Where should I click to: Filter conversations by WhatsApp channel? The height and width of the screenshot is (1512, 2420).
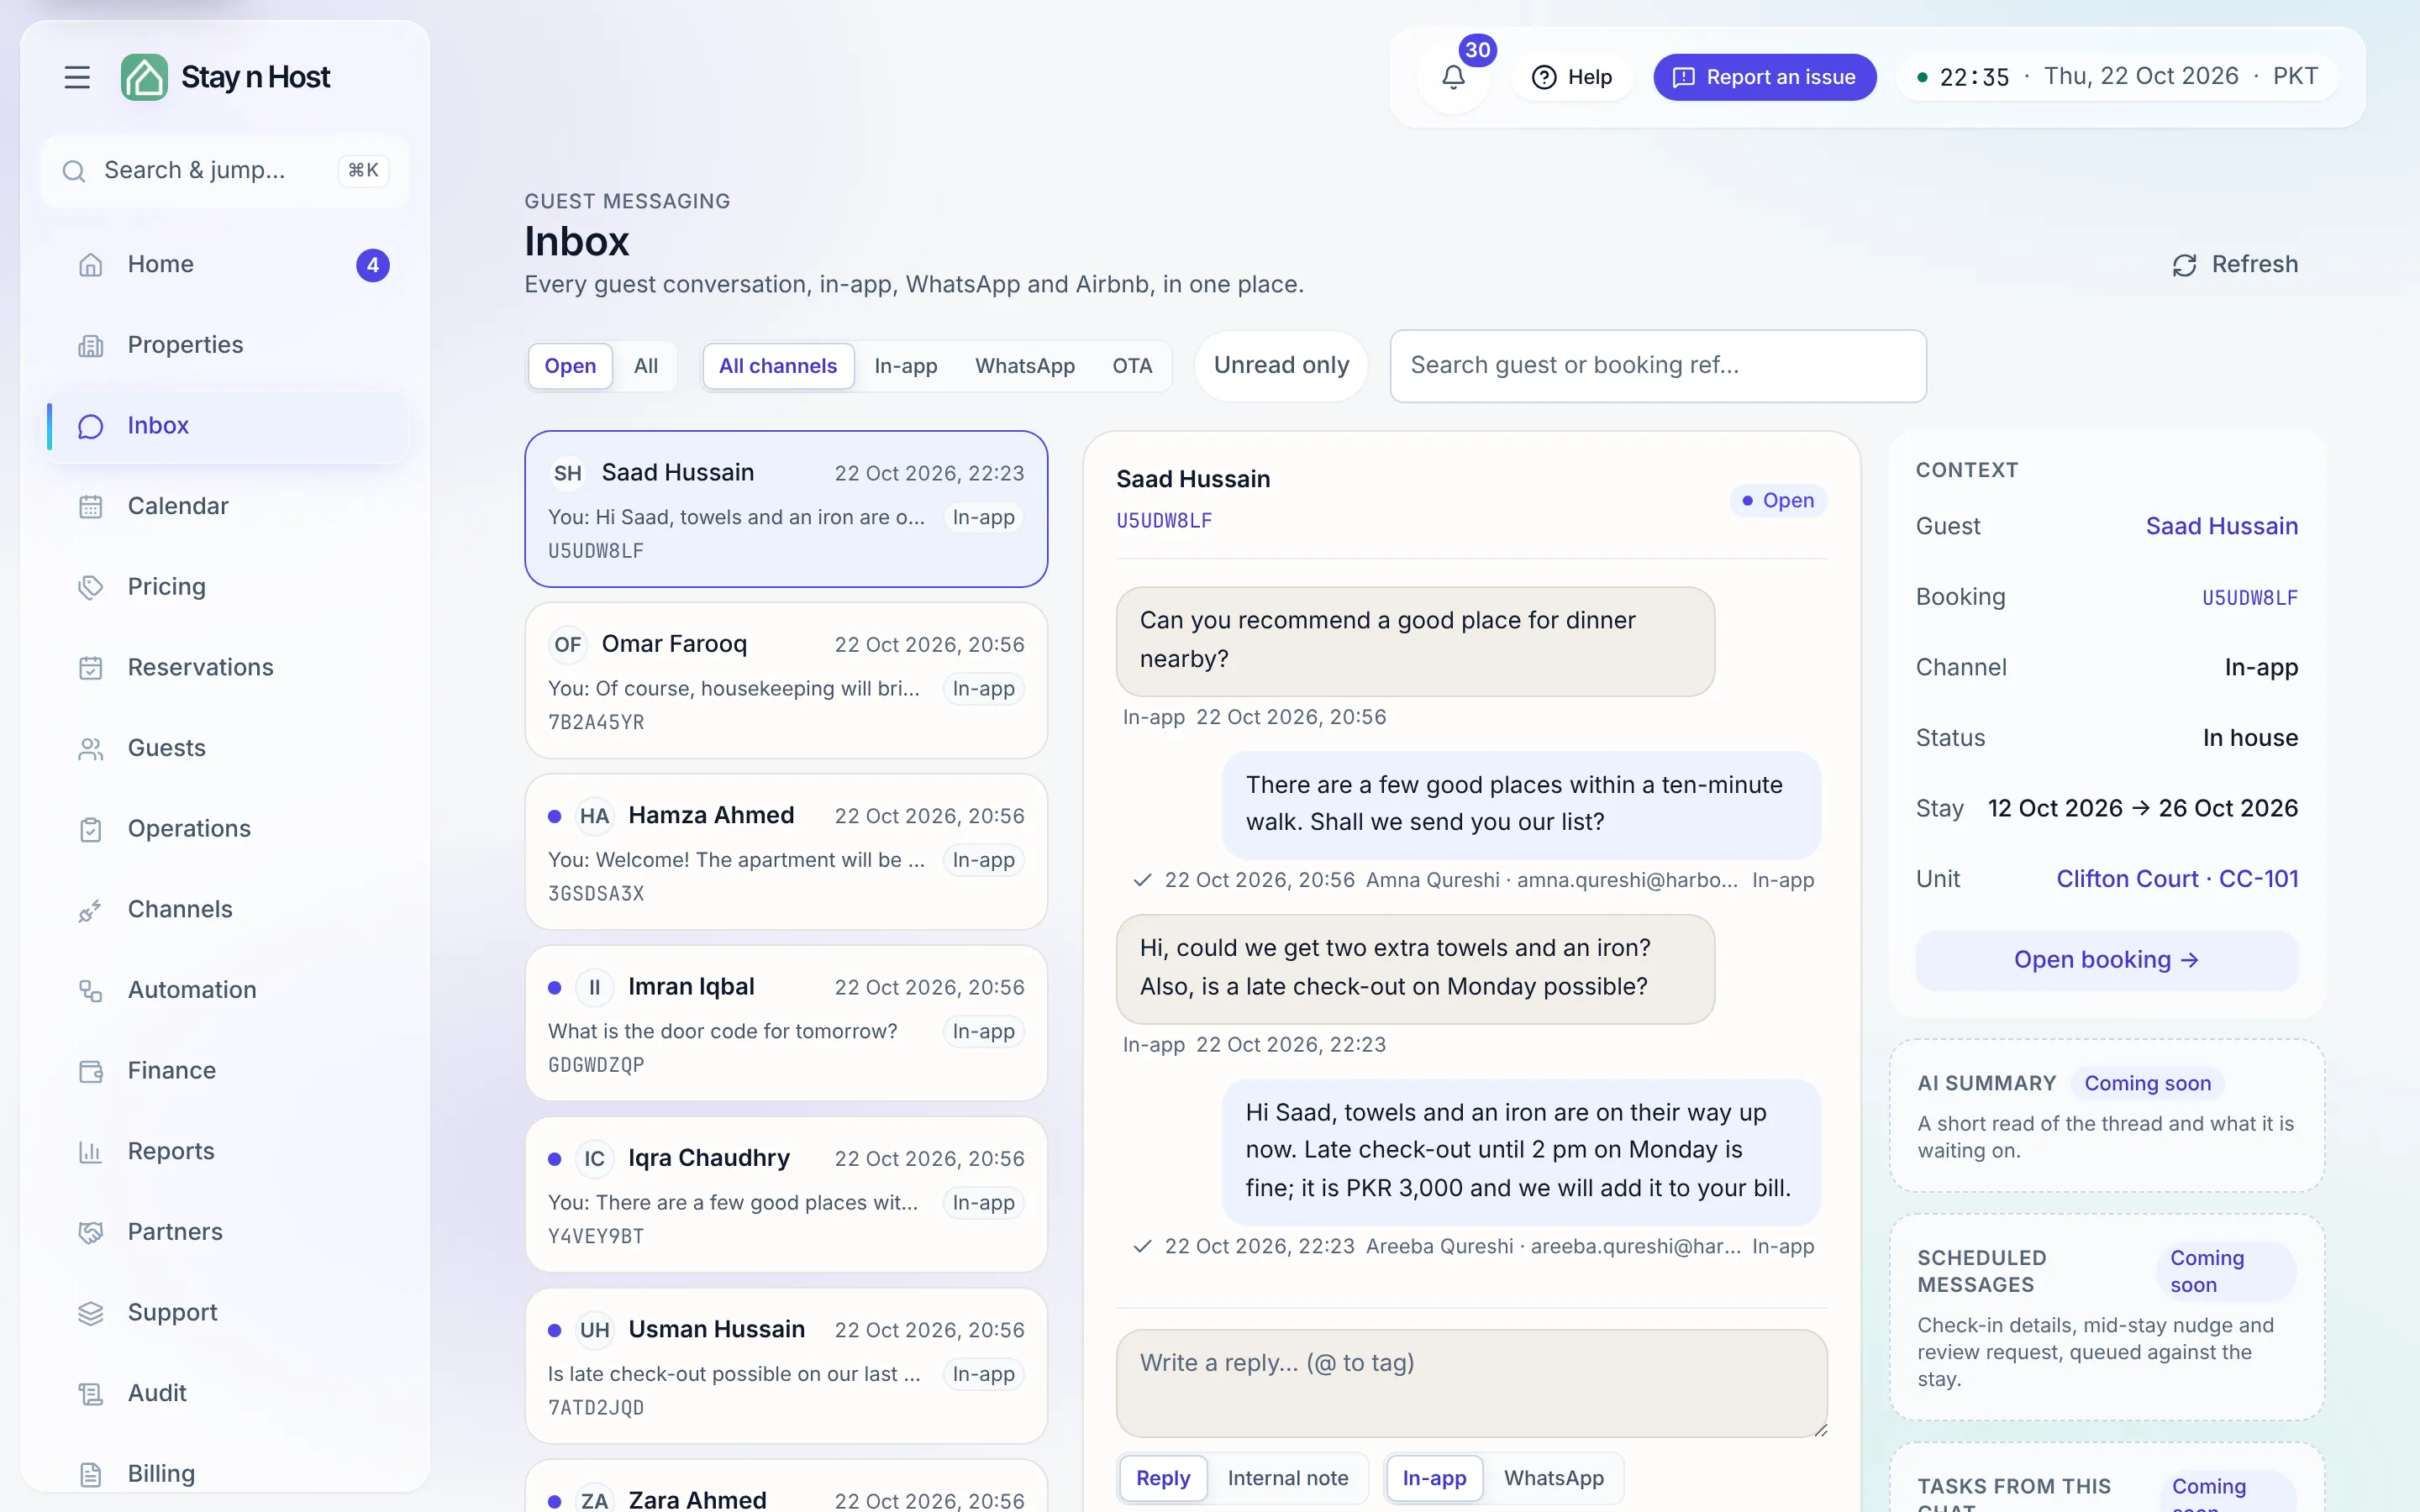[x=1025, y=366]
